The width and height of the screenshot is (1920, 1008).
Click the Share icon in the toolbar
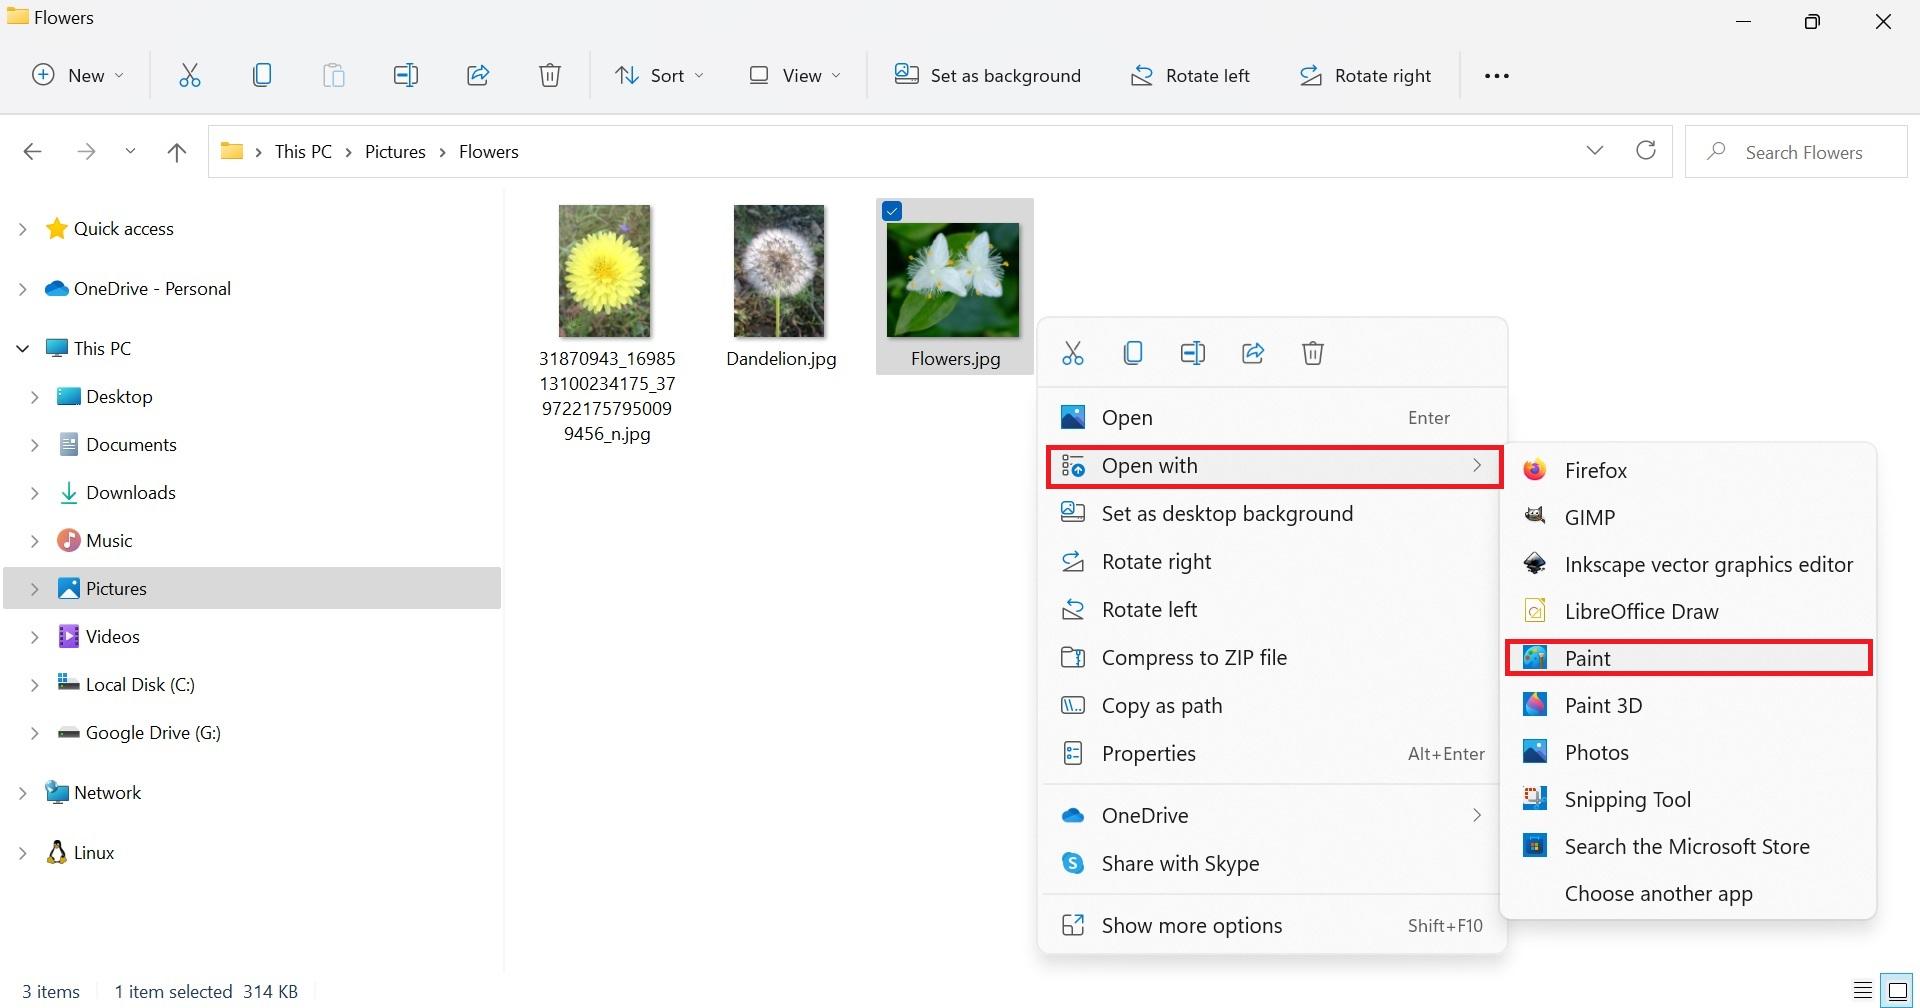[x=478, y=75]
